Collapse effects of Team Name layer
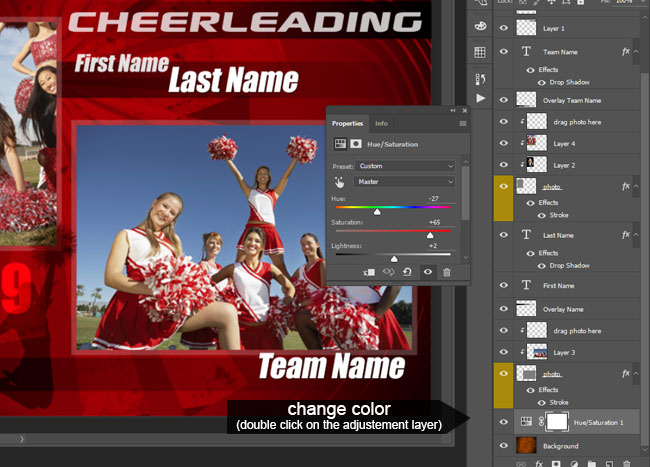This screenshot has height=467, width=650. pos(636,51)
